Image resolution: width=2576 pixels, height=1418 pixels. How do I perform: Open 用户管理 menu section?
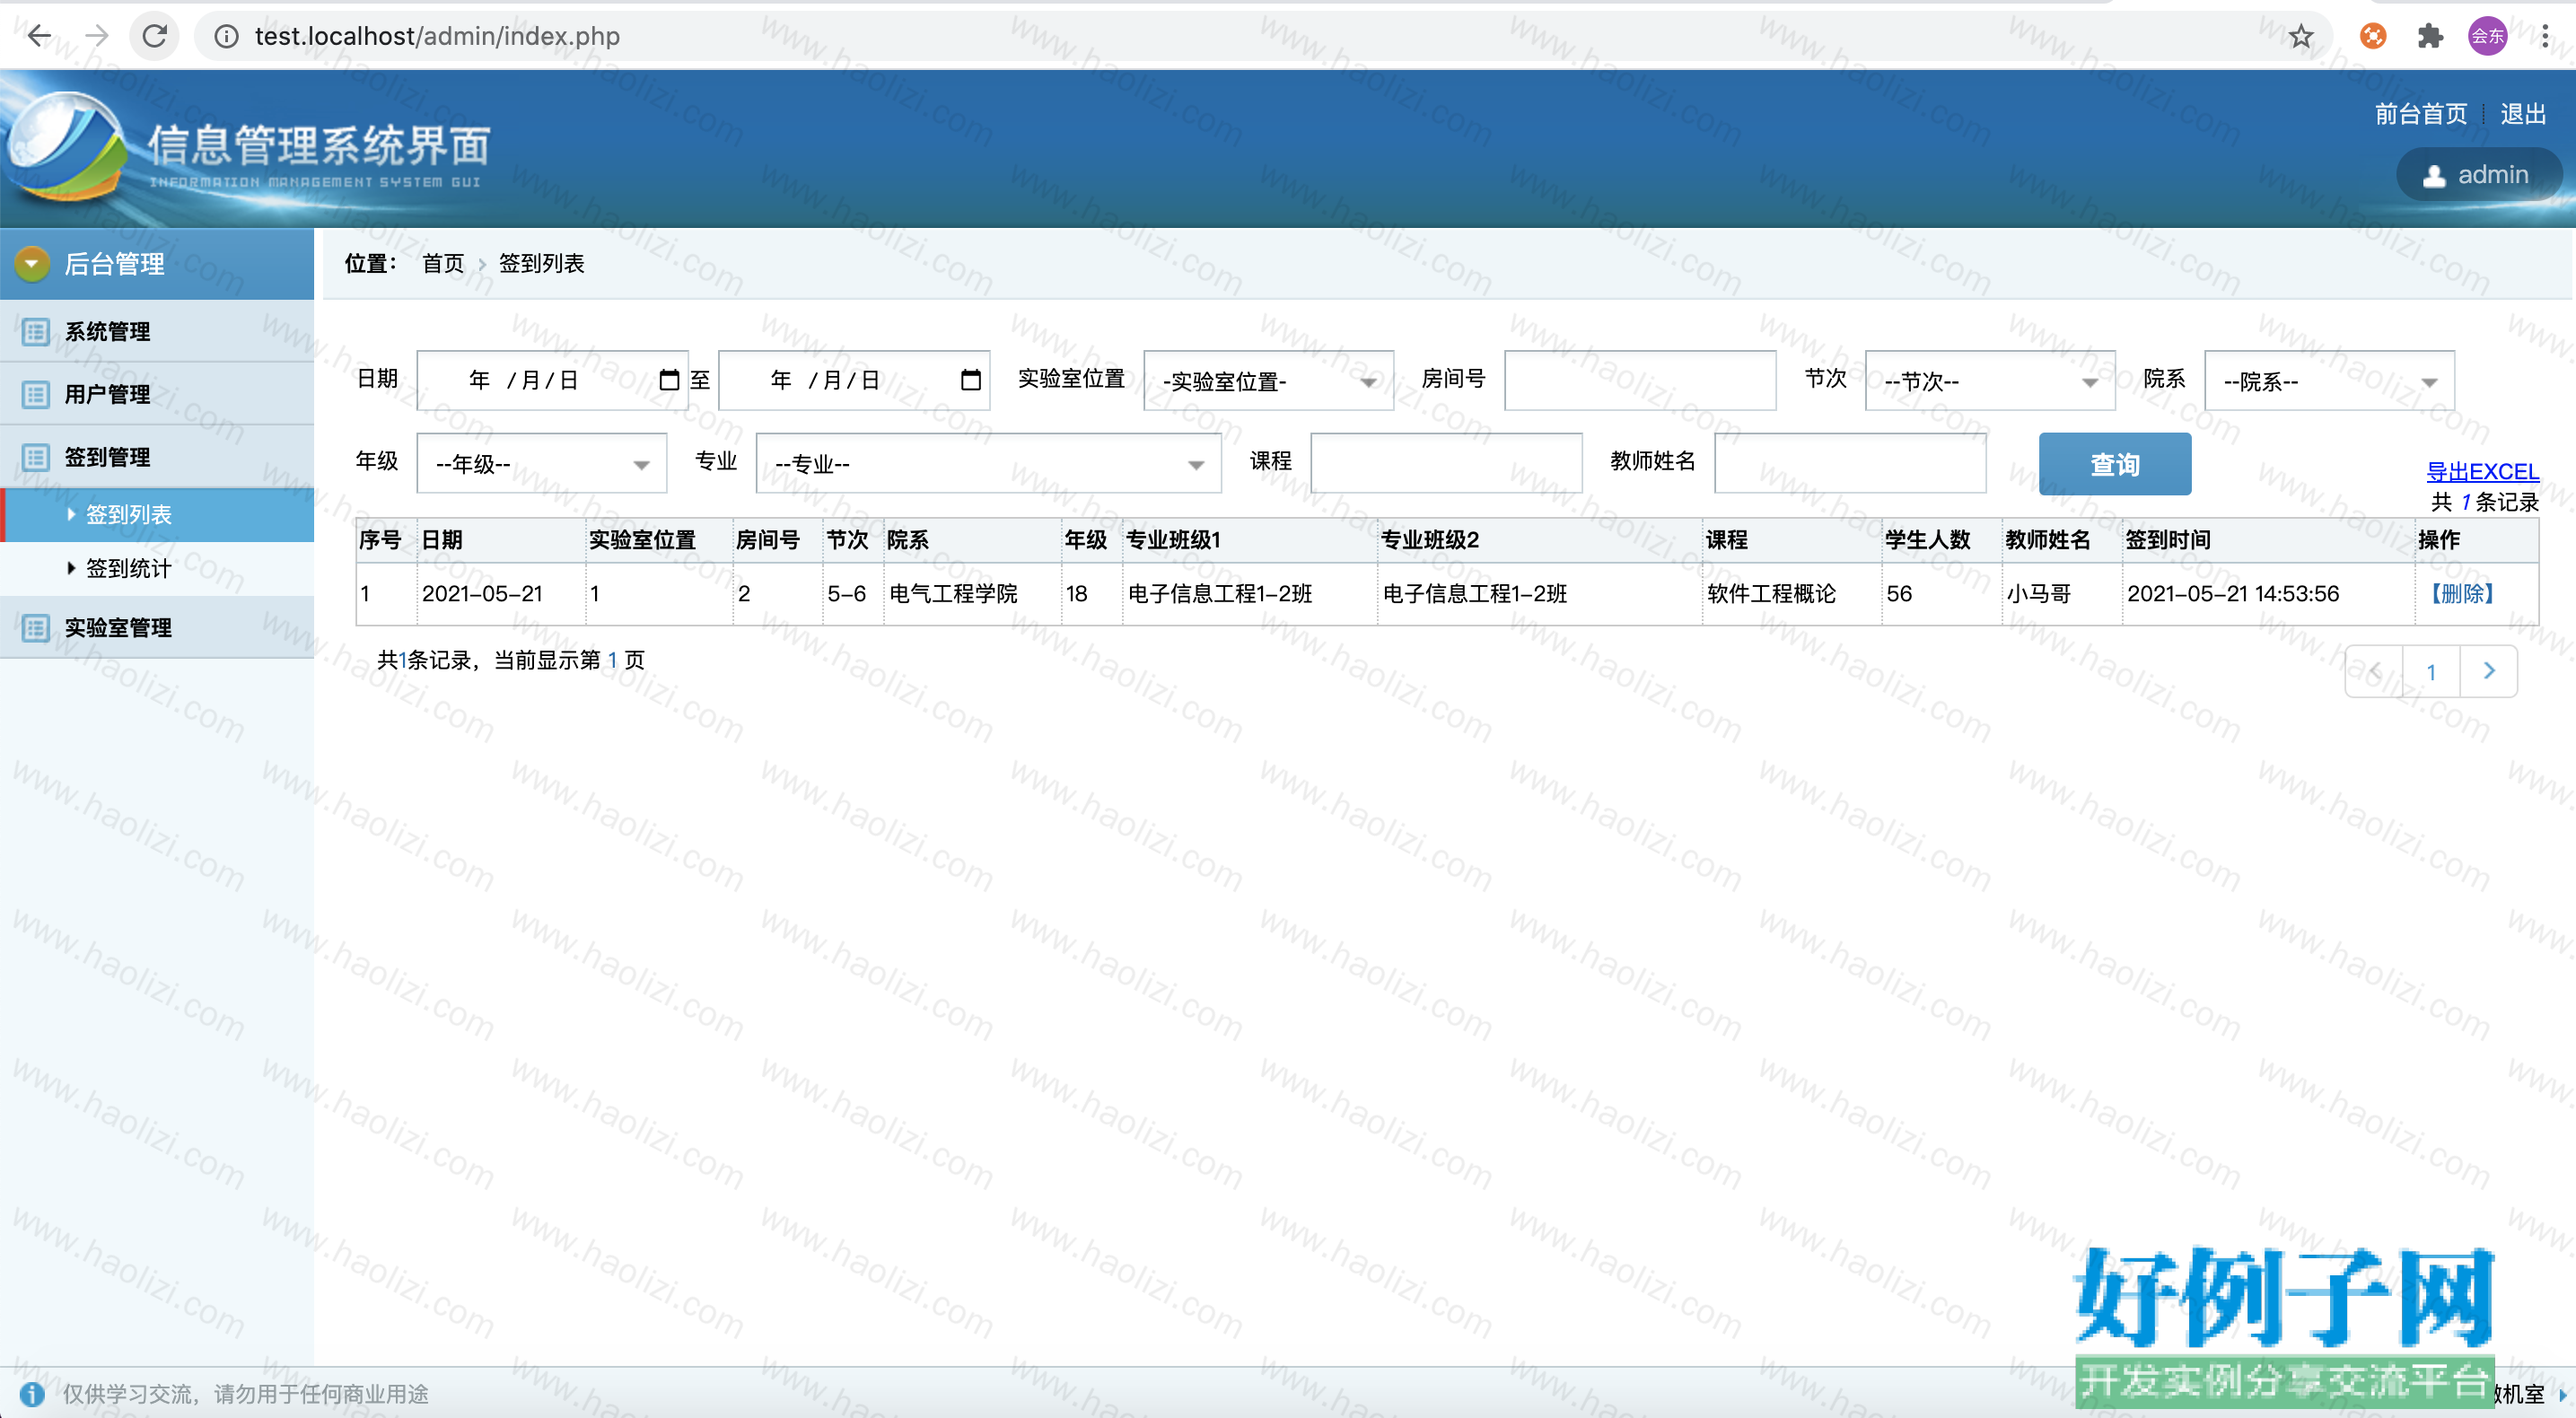pyautogui.click(x=157, y=394)
